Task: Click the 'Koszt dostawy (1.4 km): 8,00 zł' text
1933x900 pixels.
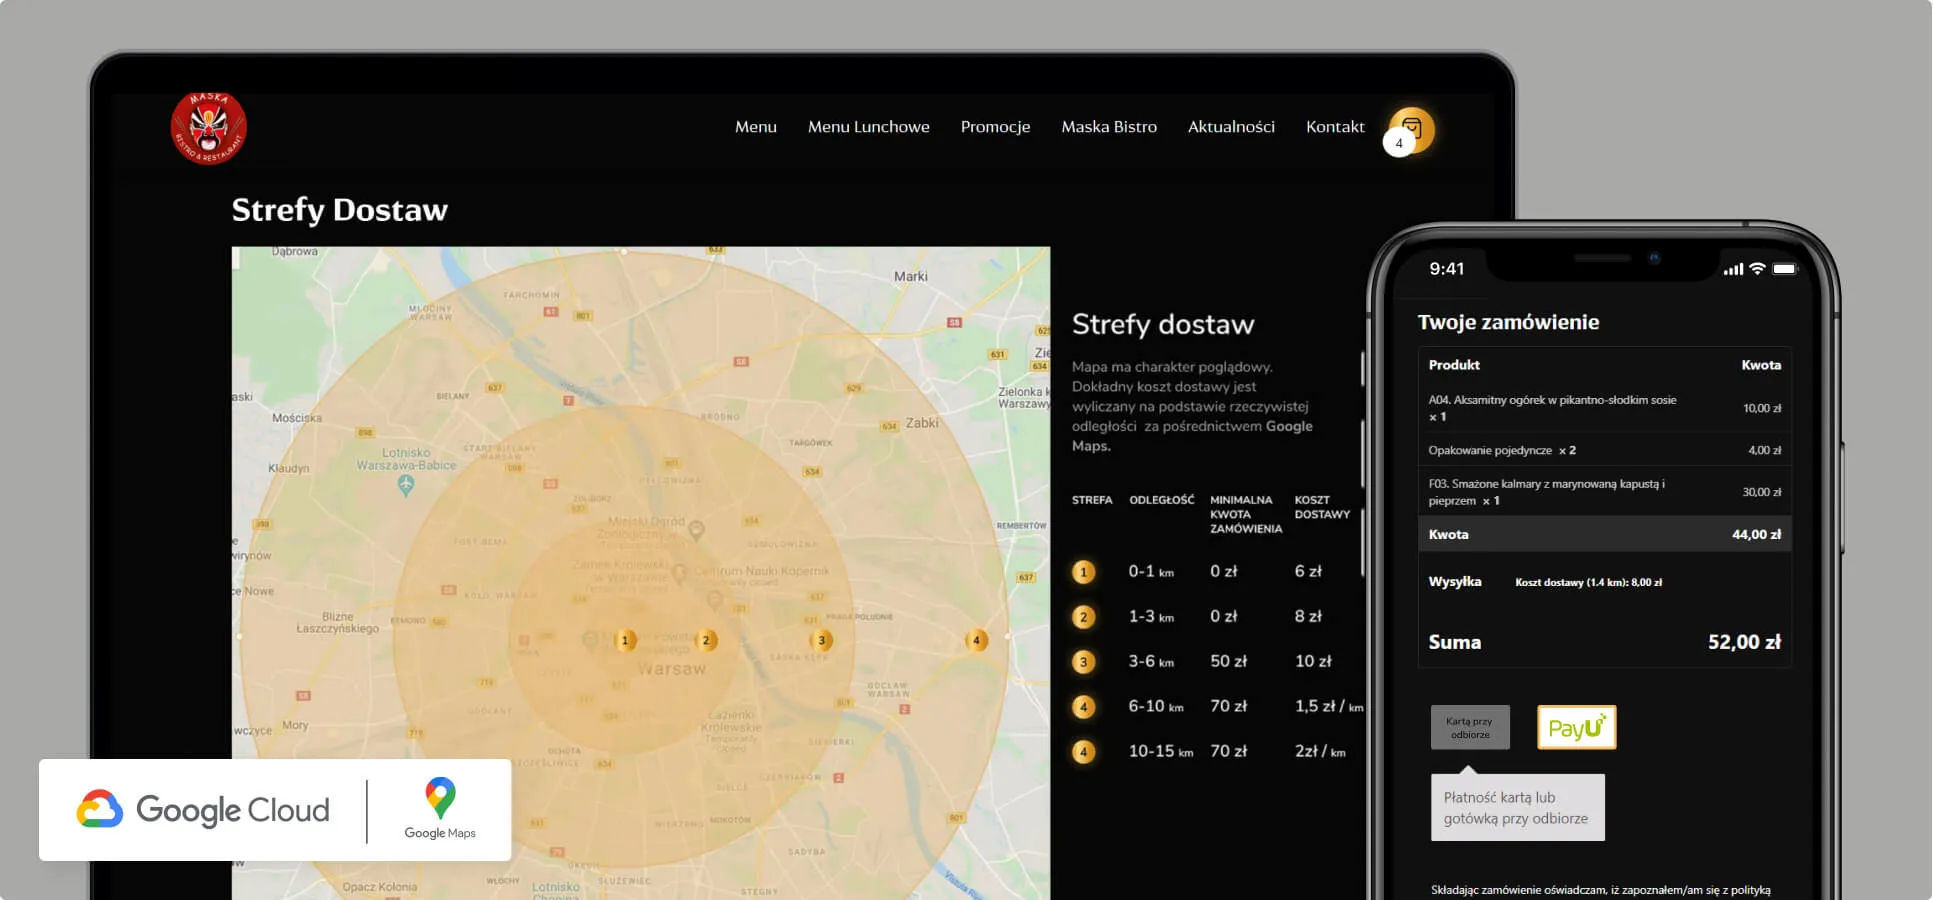Action: [1588, 582]
